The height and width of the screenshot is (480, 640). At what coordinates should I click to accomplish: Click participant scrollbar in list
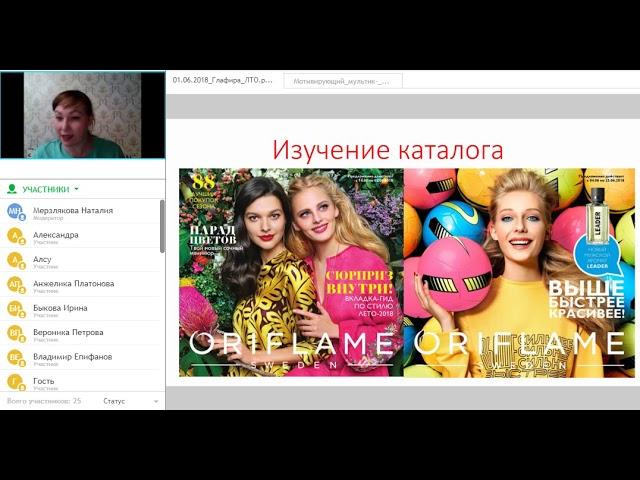tap(162, 227)
